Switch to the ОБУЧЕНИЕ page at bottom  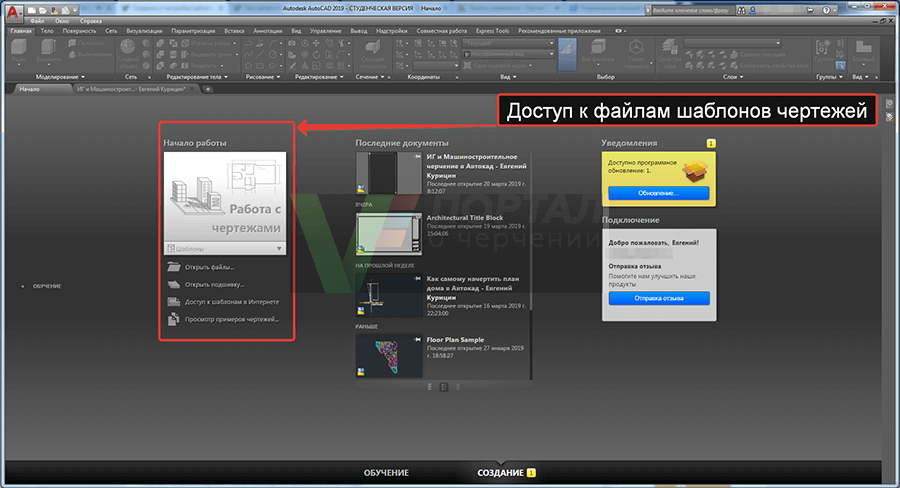pyautogui.click(x=385, y=472)
